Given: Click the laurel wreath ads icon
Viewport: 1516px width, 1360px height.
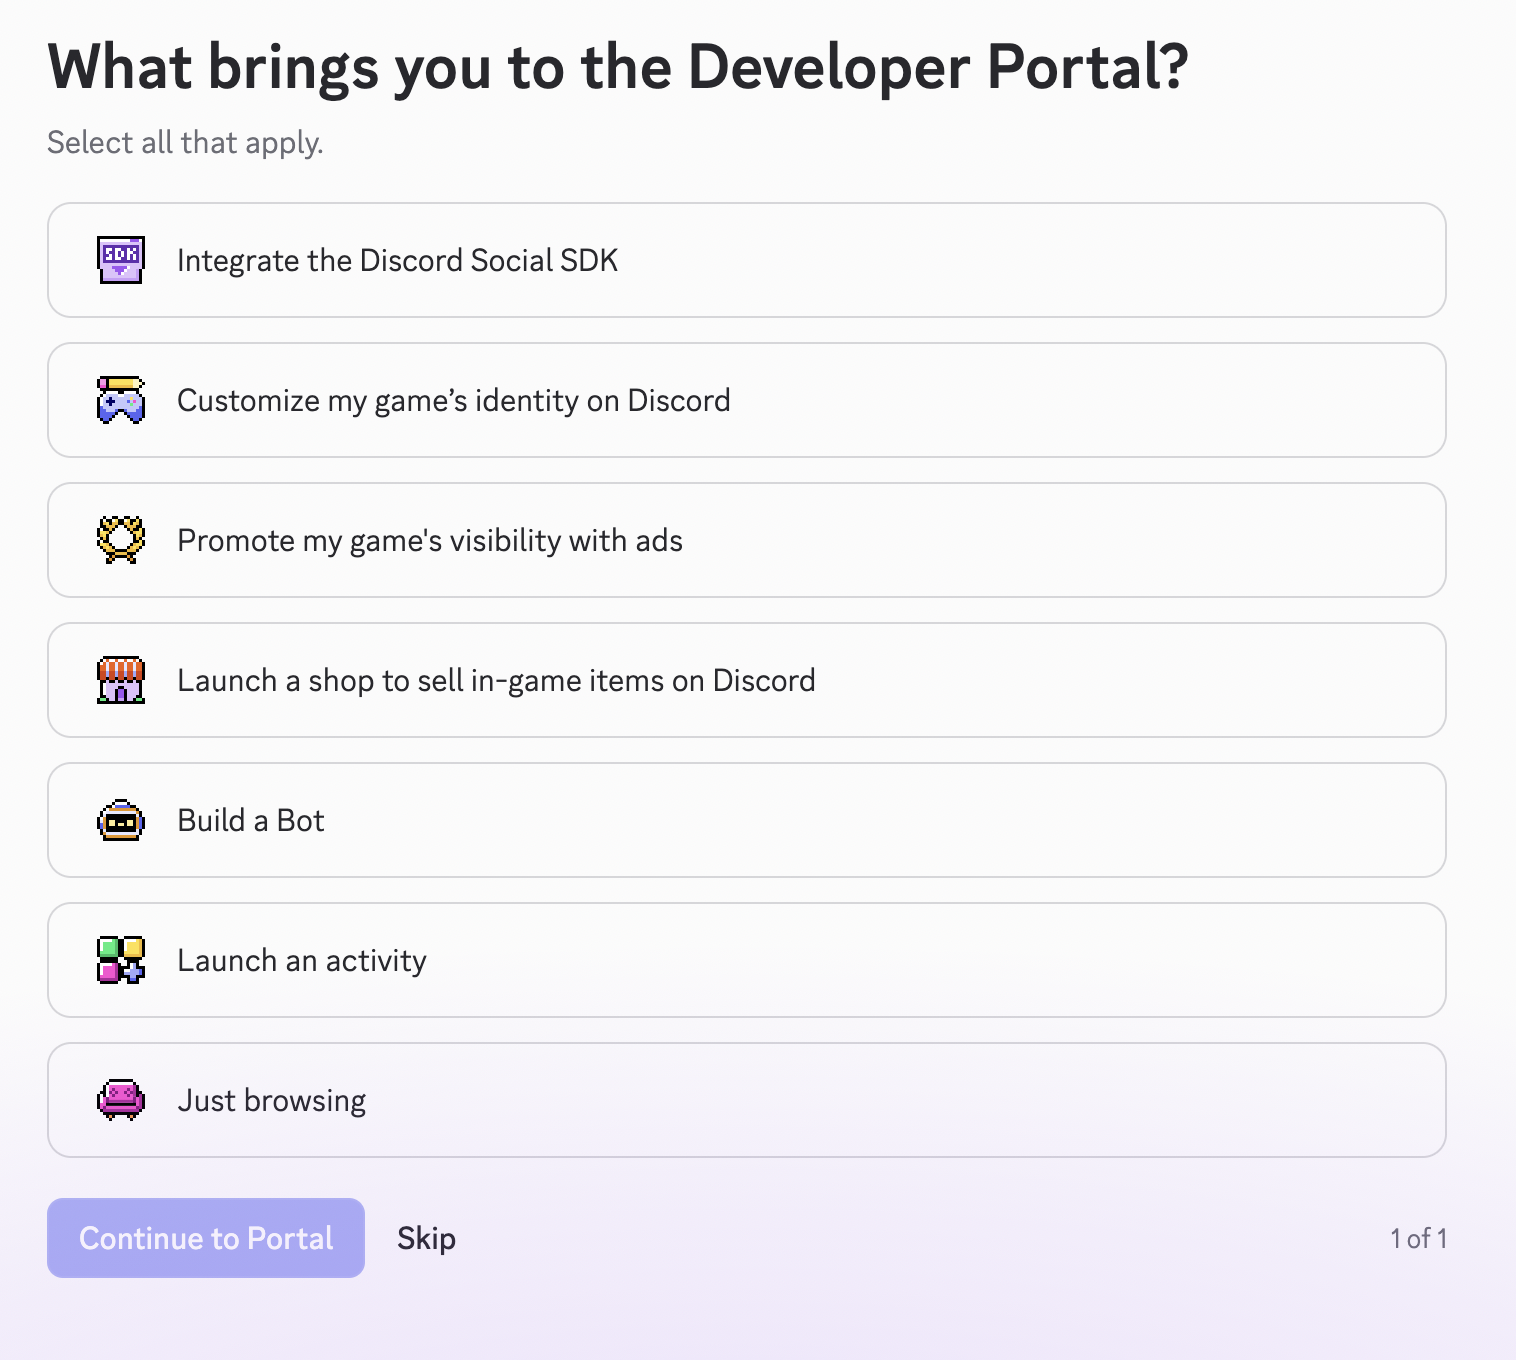Looking at the screenshot, I should [120, 540].
